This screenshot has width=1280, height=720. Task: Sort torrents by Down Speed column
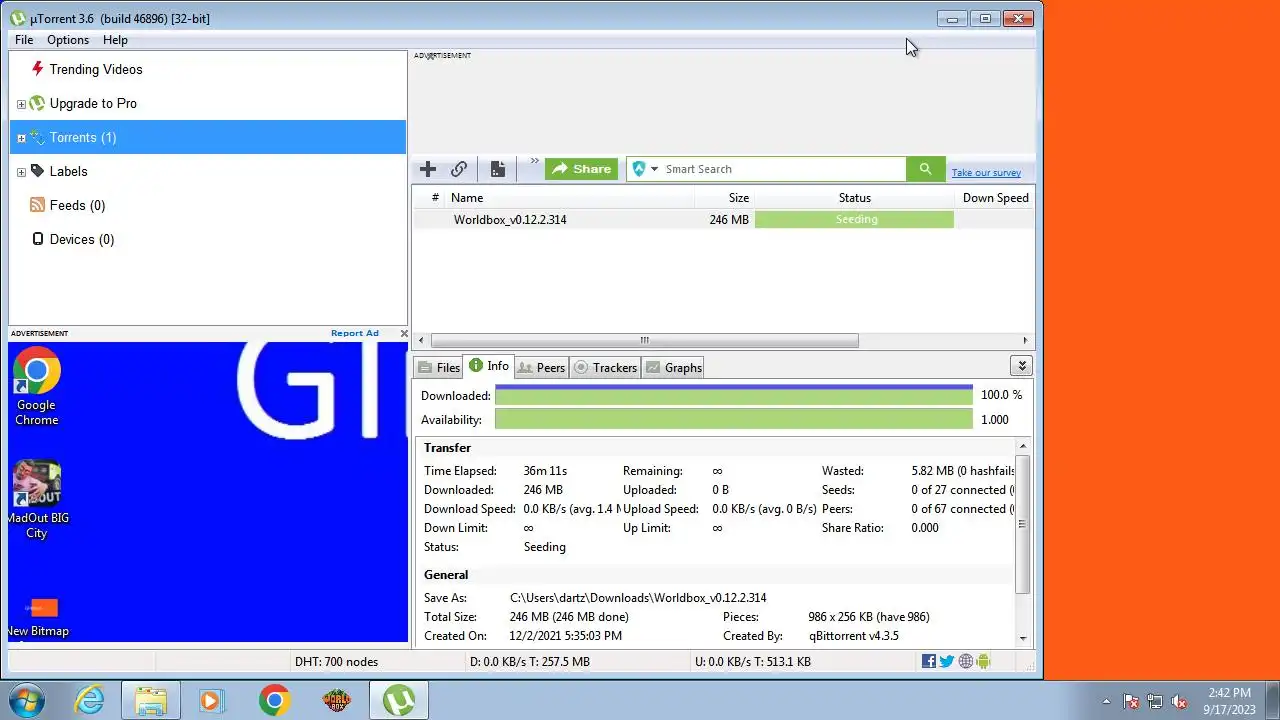point(995,198)
